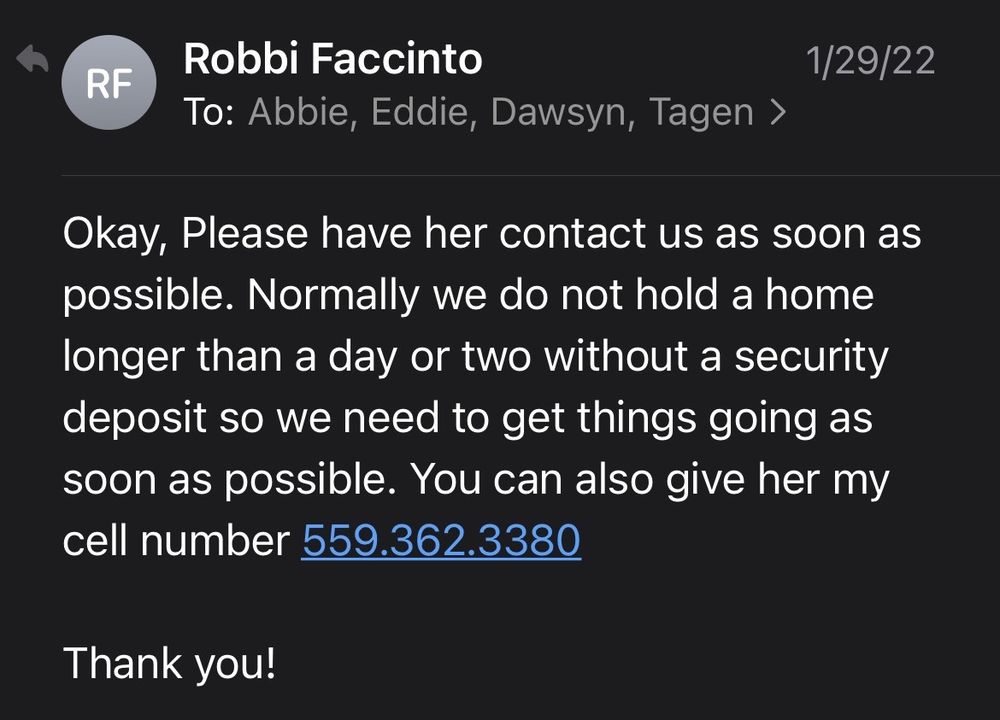Click the "Thank you!" closing line
1000x720 pixels.
[169, 663]
